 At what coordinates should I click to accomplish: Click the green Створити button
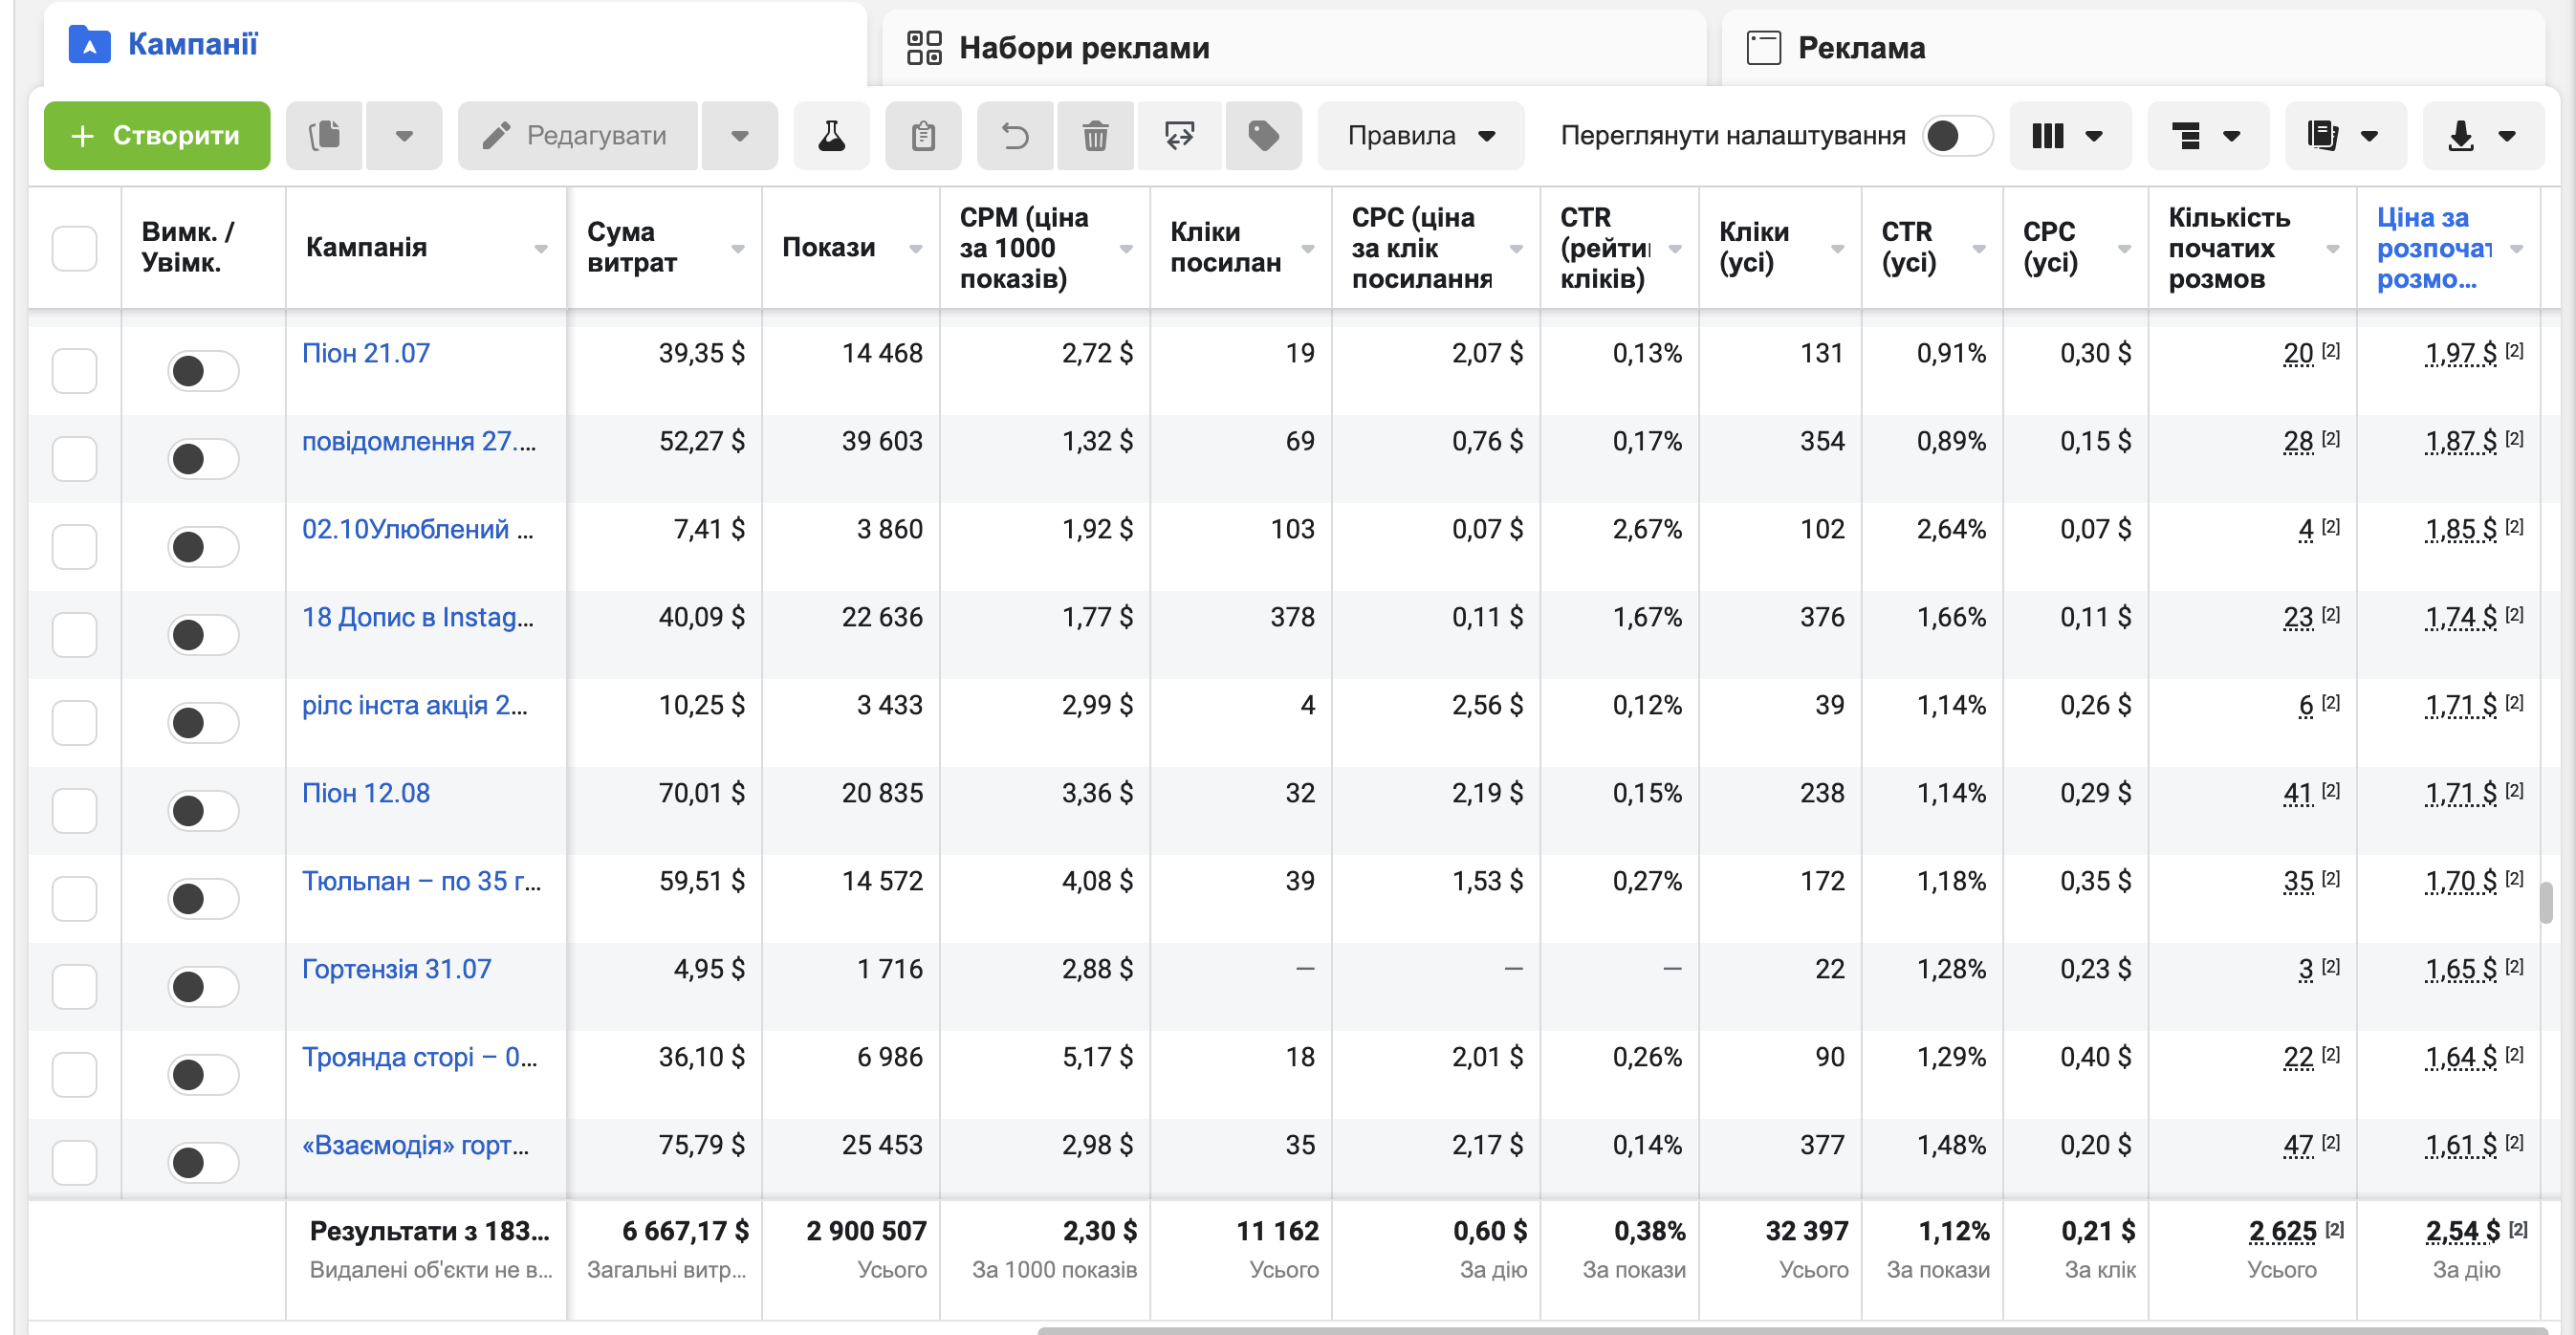click(157, 135)
